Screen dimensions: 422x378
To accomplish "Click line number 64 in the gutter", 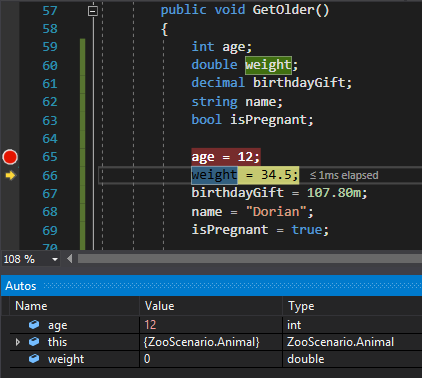I will pos(50,139).
